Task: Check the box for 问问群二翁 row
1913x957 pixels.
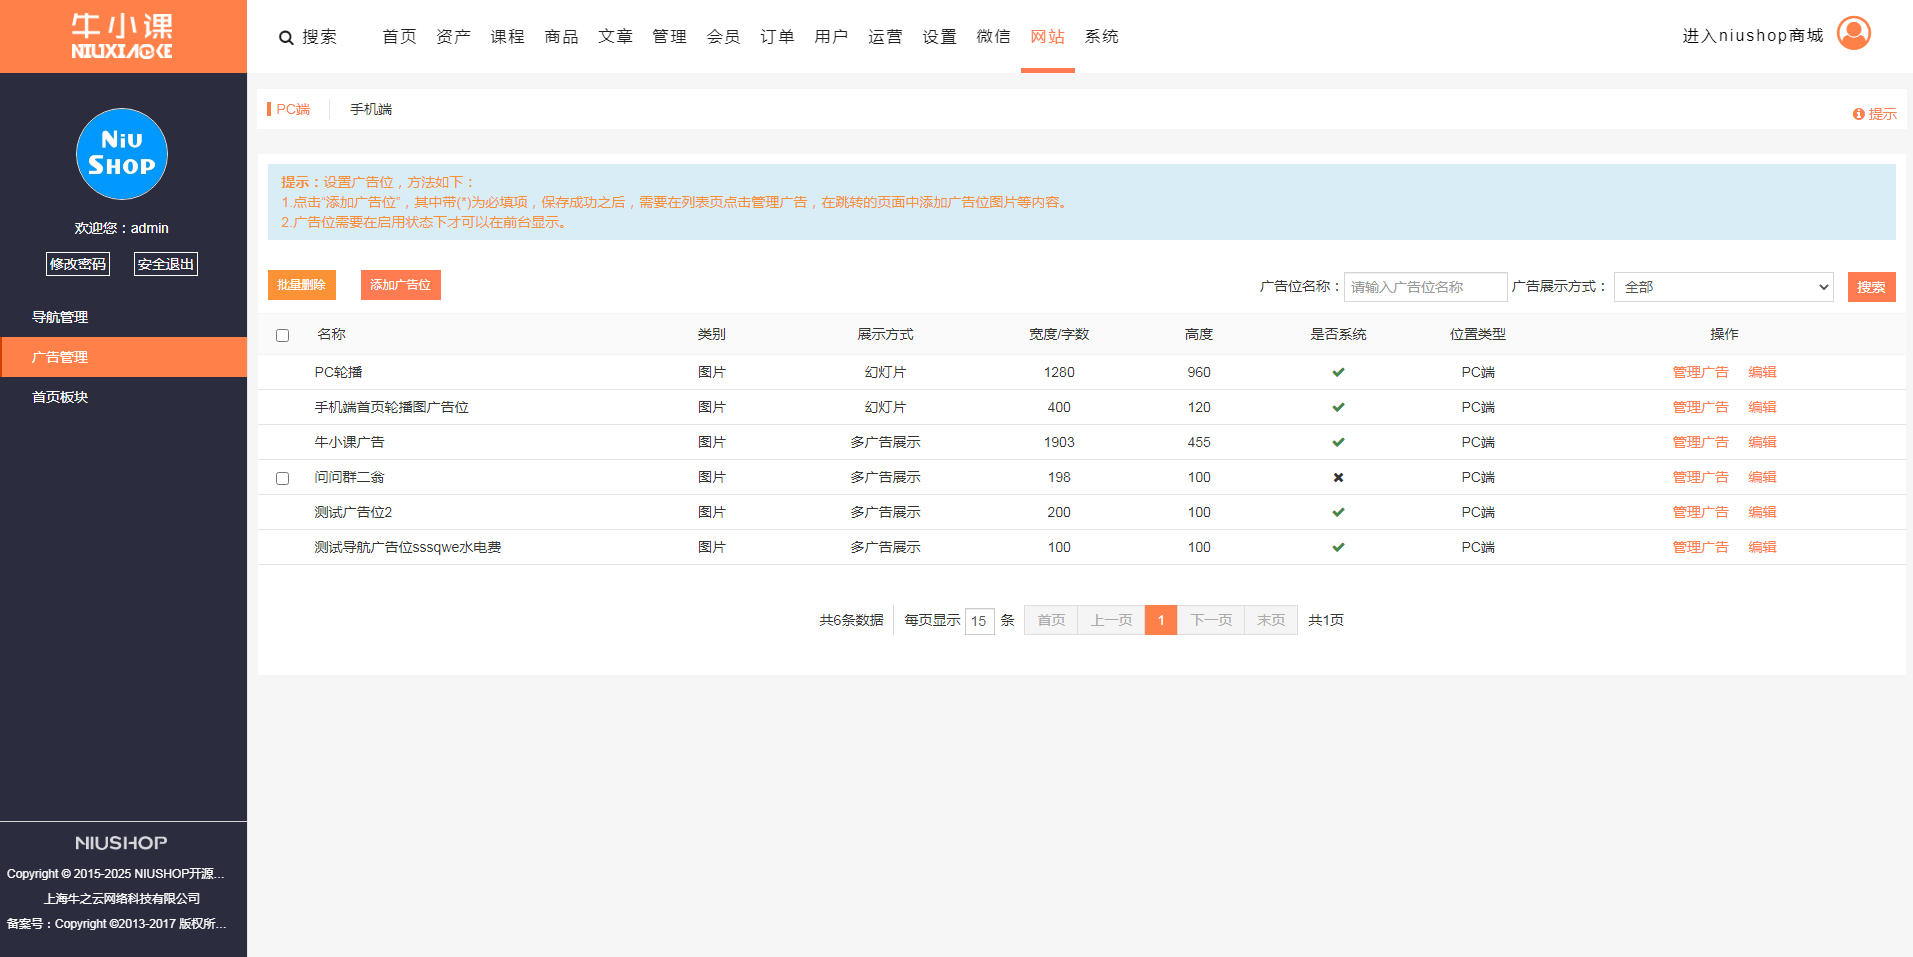Action: click(282, 478)
